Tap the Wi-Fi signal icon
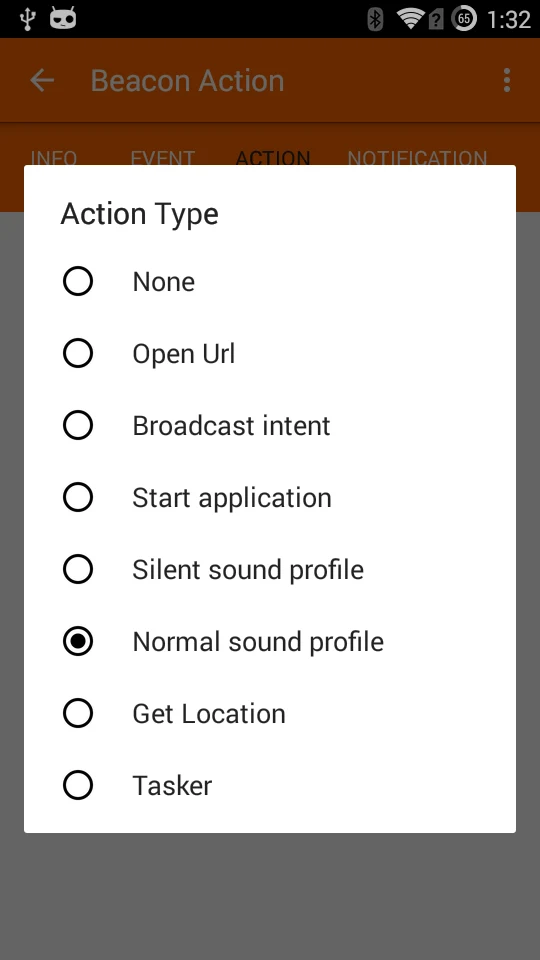The height and width of the screenshot is (960, 540). [410, 18]
